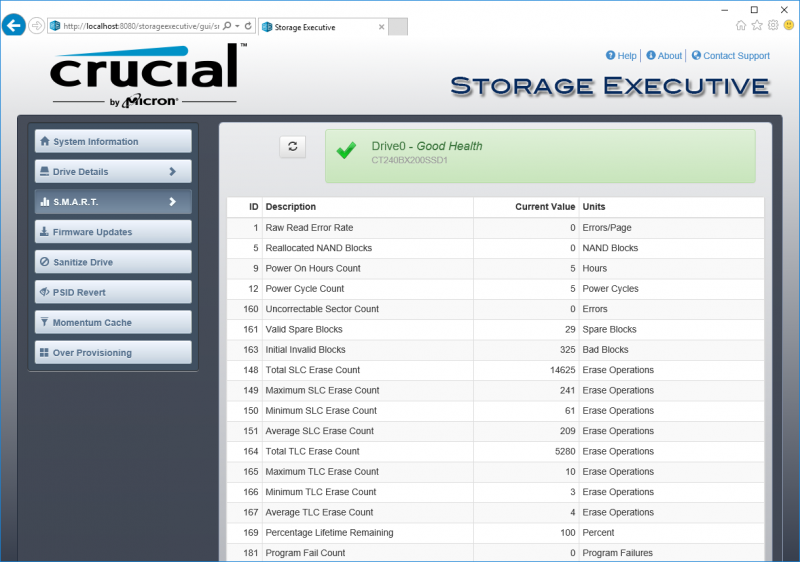Open PSID Revert page

[113, 292]
